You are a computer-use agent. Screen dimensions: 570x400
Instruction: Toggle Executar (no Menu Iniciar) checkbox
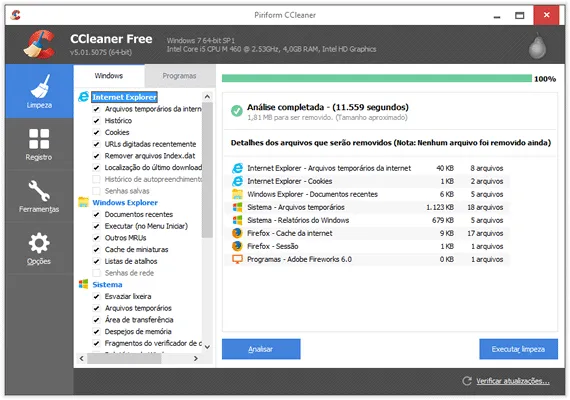pos(96,226)
